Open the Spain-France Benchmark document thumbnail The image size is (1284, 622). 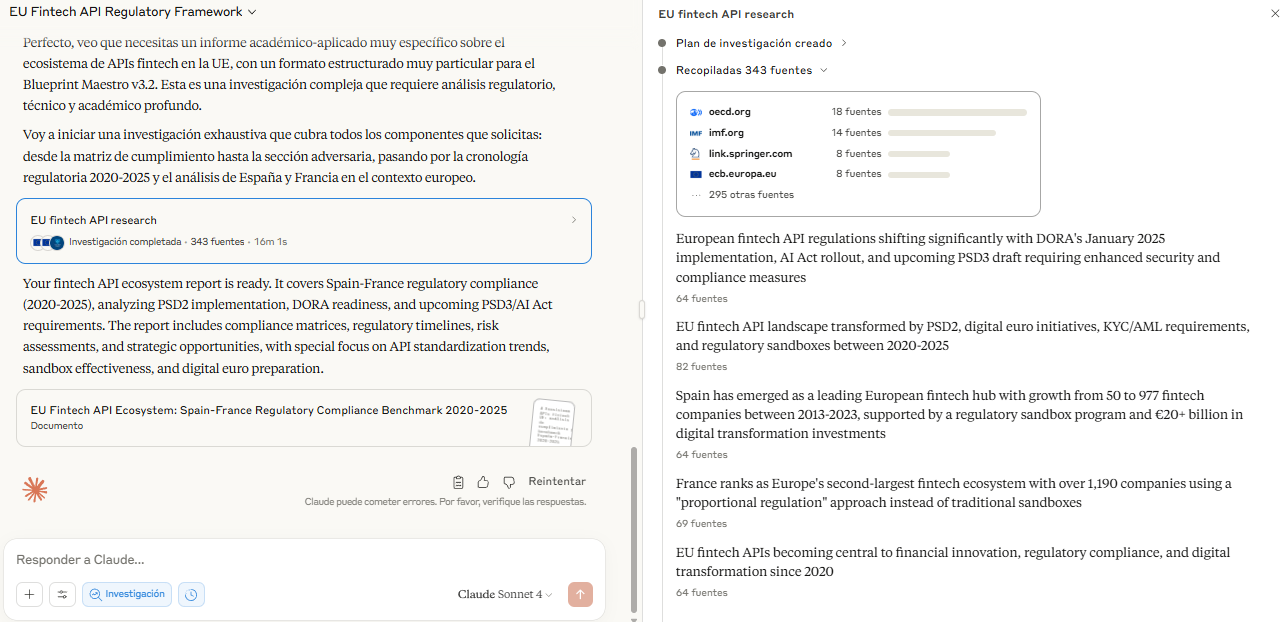coord(551,421)
